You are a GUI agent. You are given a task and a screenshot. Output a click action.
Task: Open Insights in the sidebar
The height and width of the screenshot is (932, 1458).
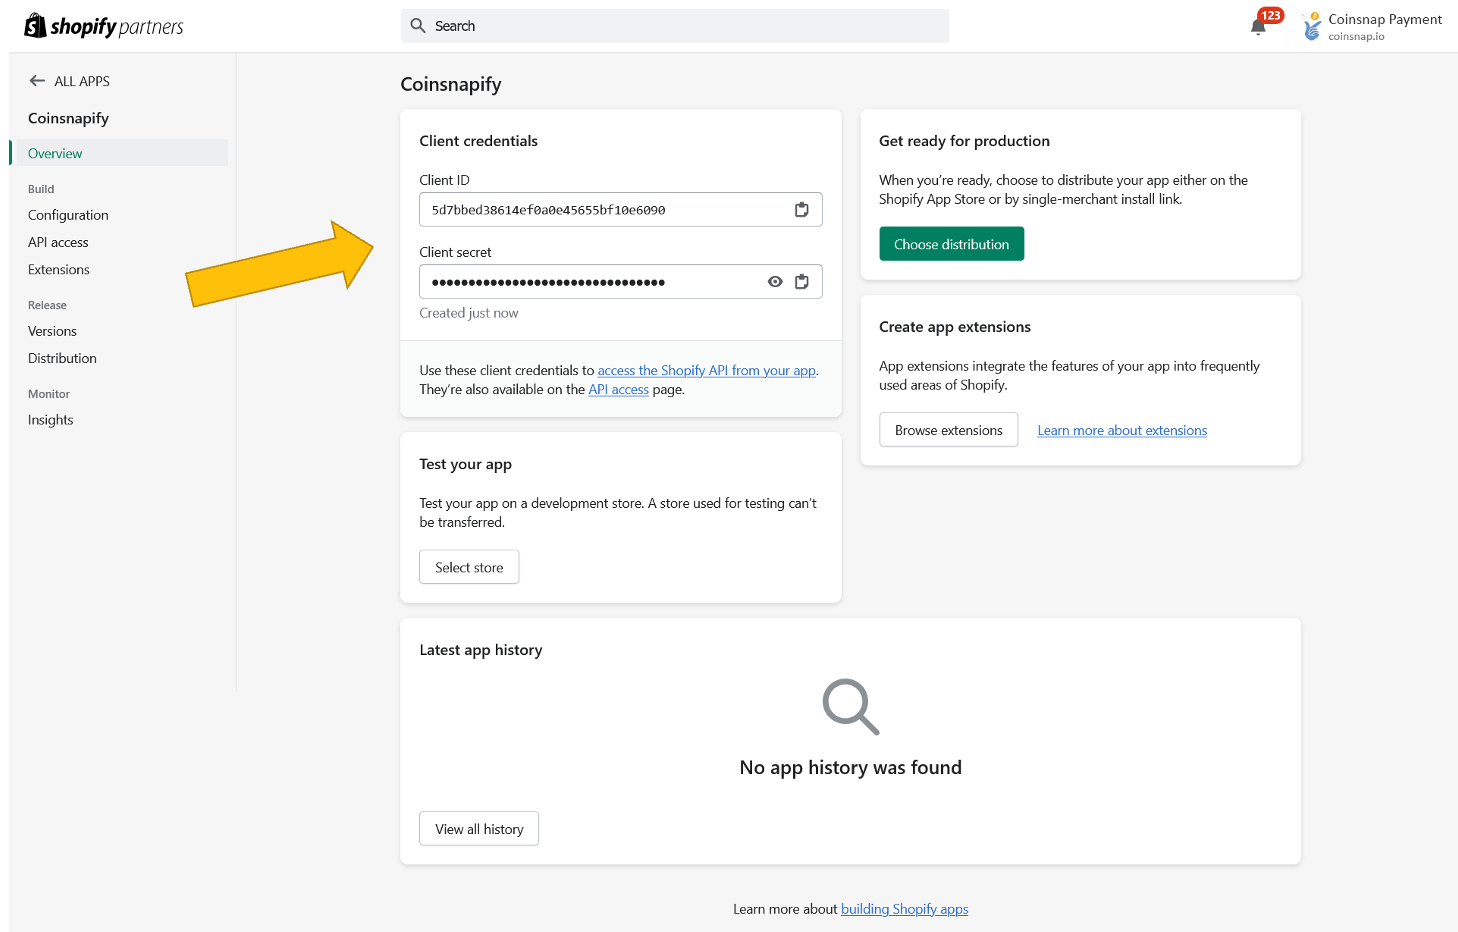pyautogui.click(x=51, y=420)
